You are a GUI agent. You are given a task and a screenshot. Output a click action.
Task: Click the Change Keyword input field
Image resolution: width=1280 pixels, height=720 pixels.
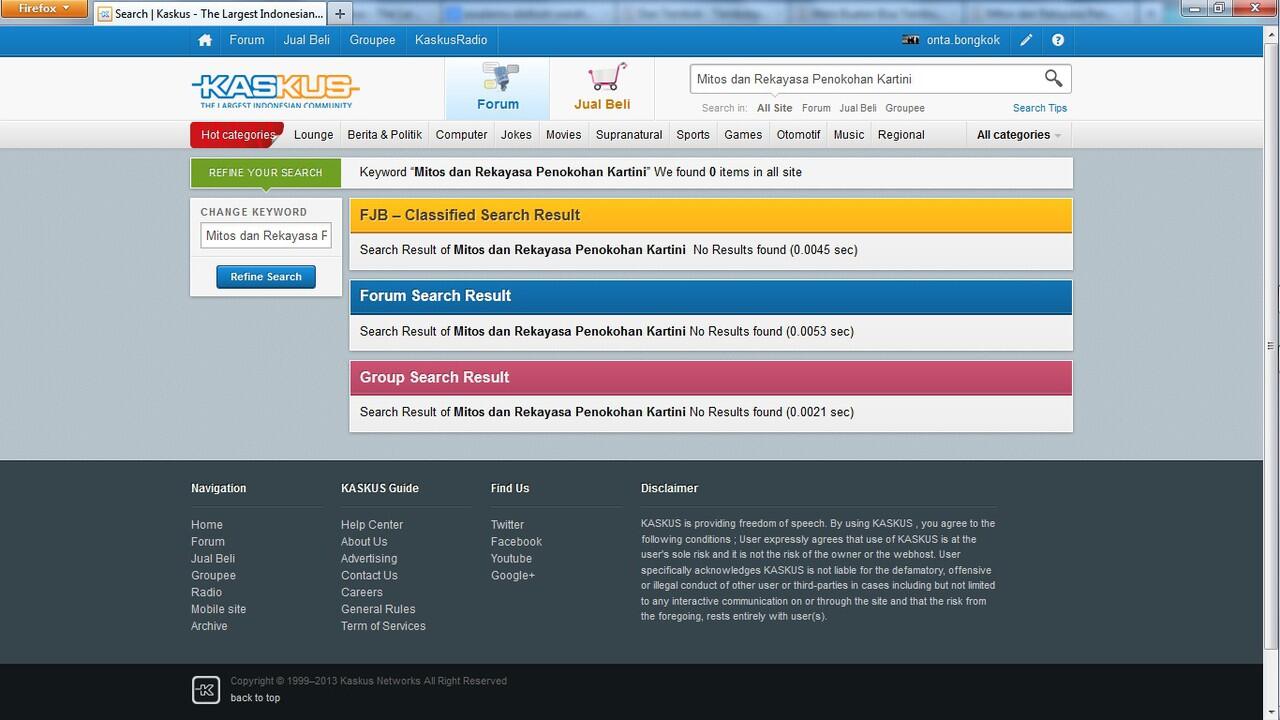click(x=266, y=236)
